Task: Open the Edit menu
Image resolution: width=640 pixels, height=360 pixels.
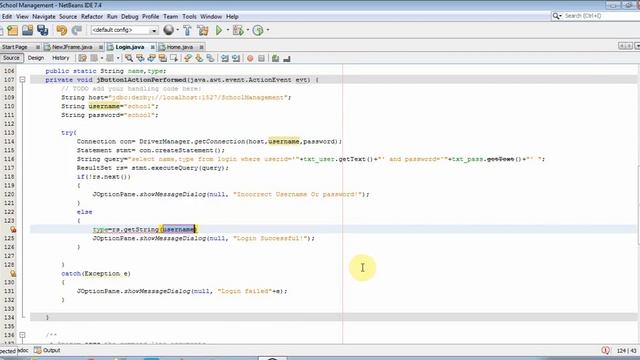Action: [7, 17]
